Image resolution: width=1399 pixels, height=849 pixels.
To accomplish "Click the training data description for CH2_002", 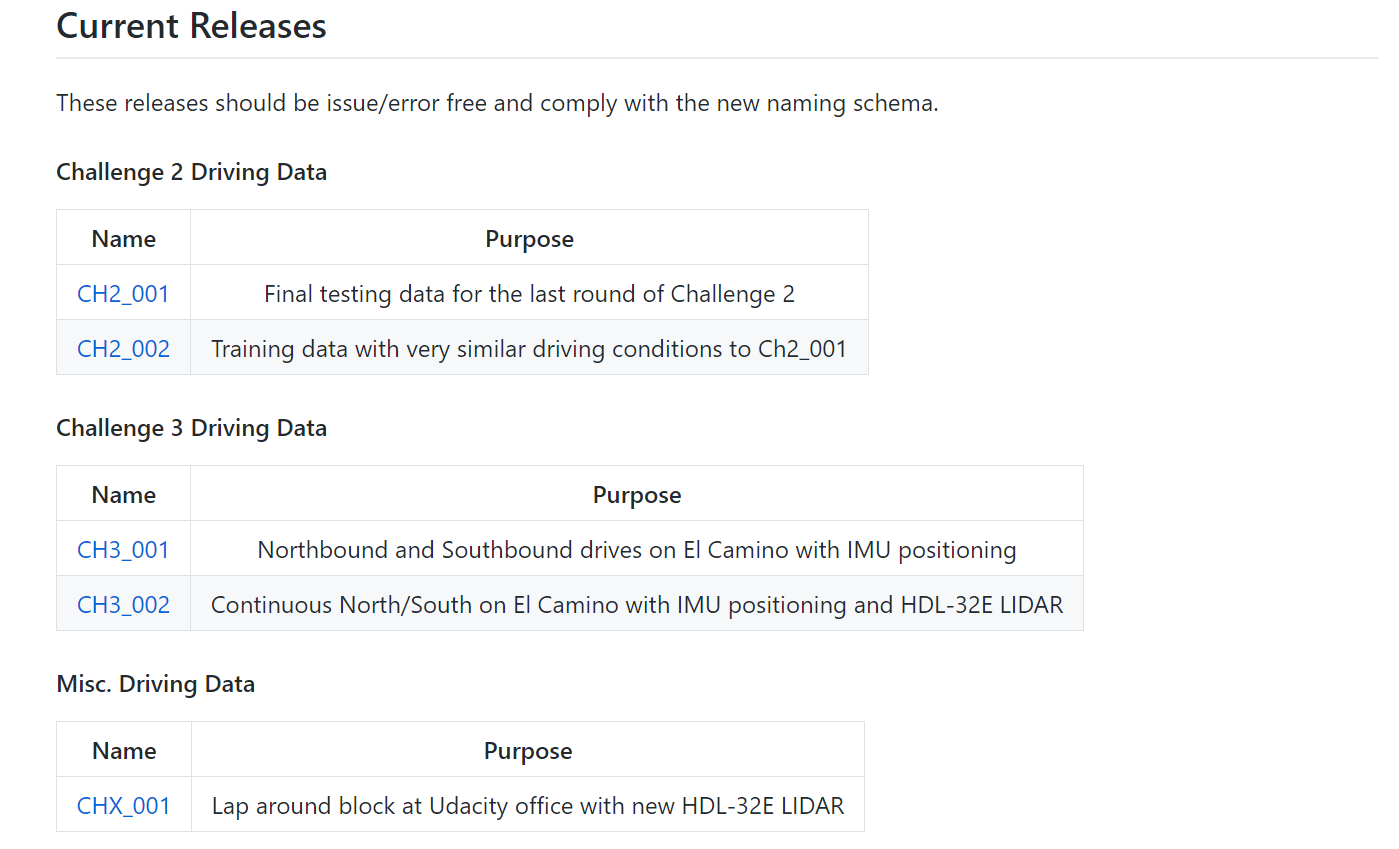I will coord(529,348).
